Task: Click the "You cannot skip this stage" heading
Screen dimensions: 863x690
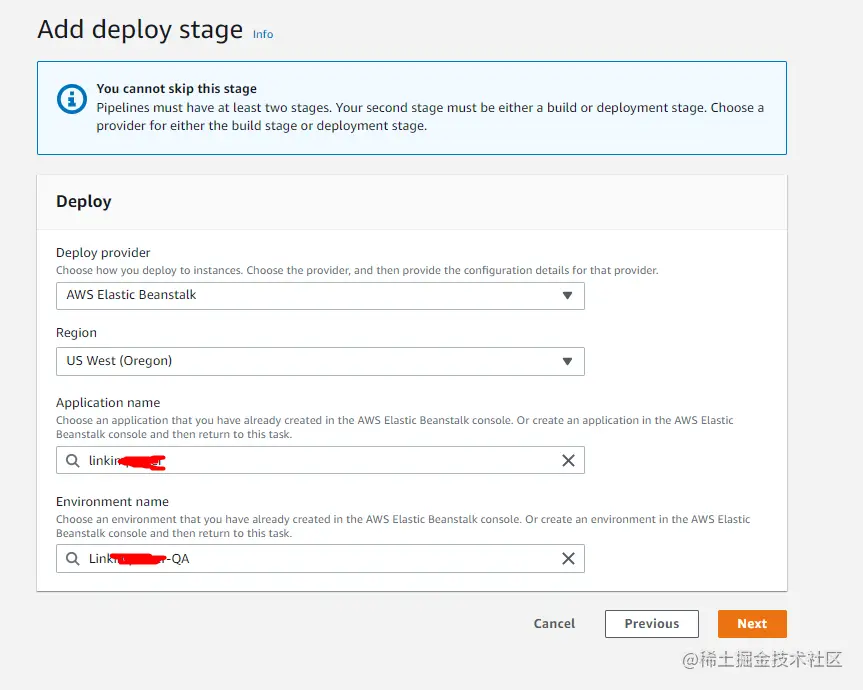Action: (x=176, y=89)
